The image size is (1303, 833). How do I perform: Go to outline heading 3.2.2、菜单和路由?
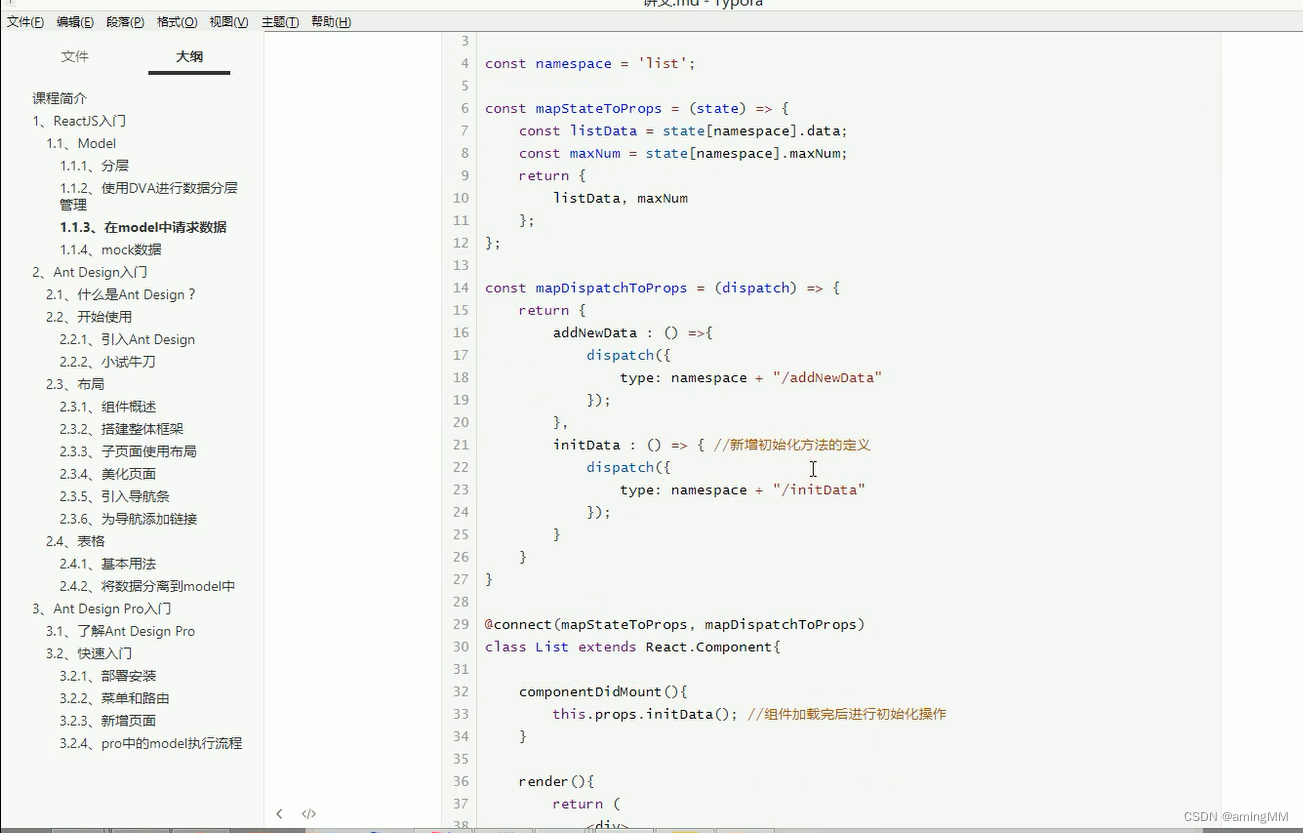[x=114, y=699]
